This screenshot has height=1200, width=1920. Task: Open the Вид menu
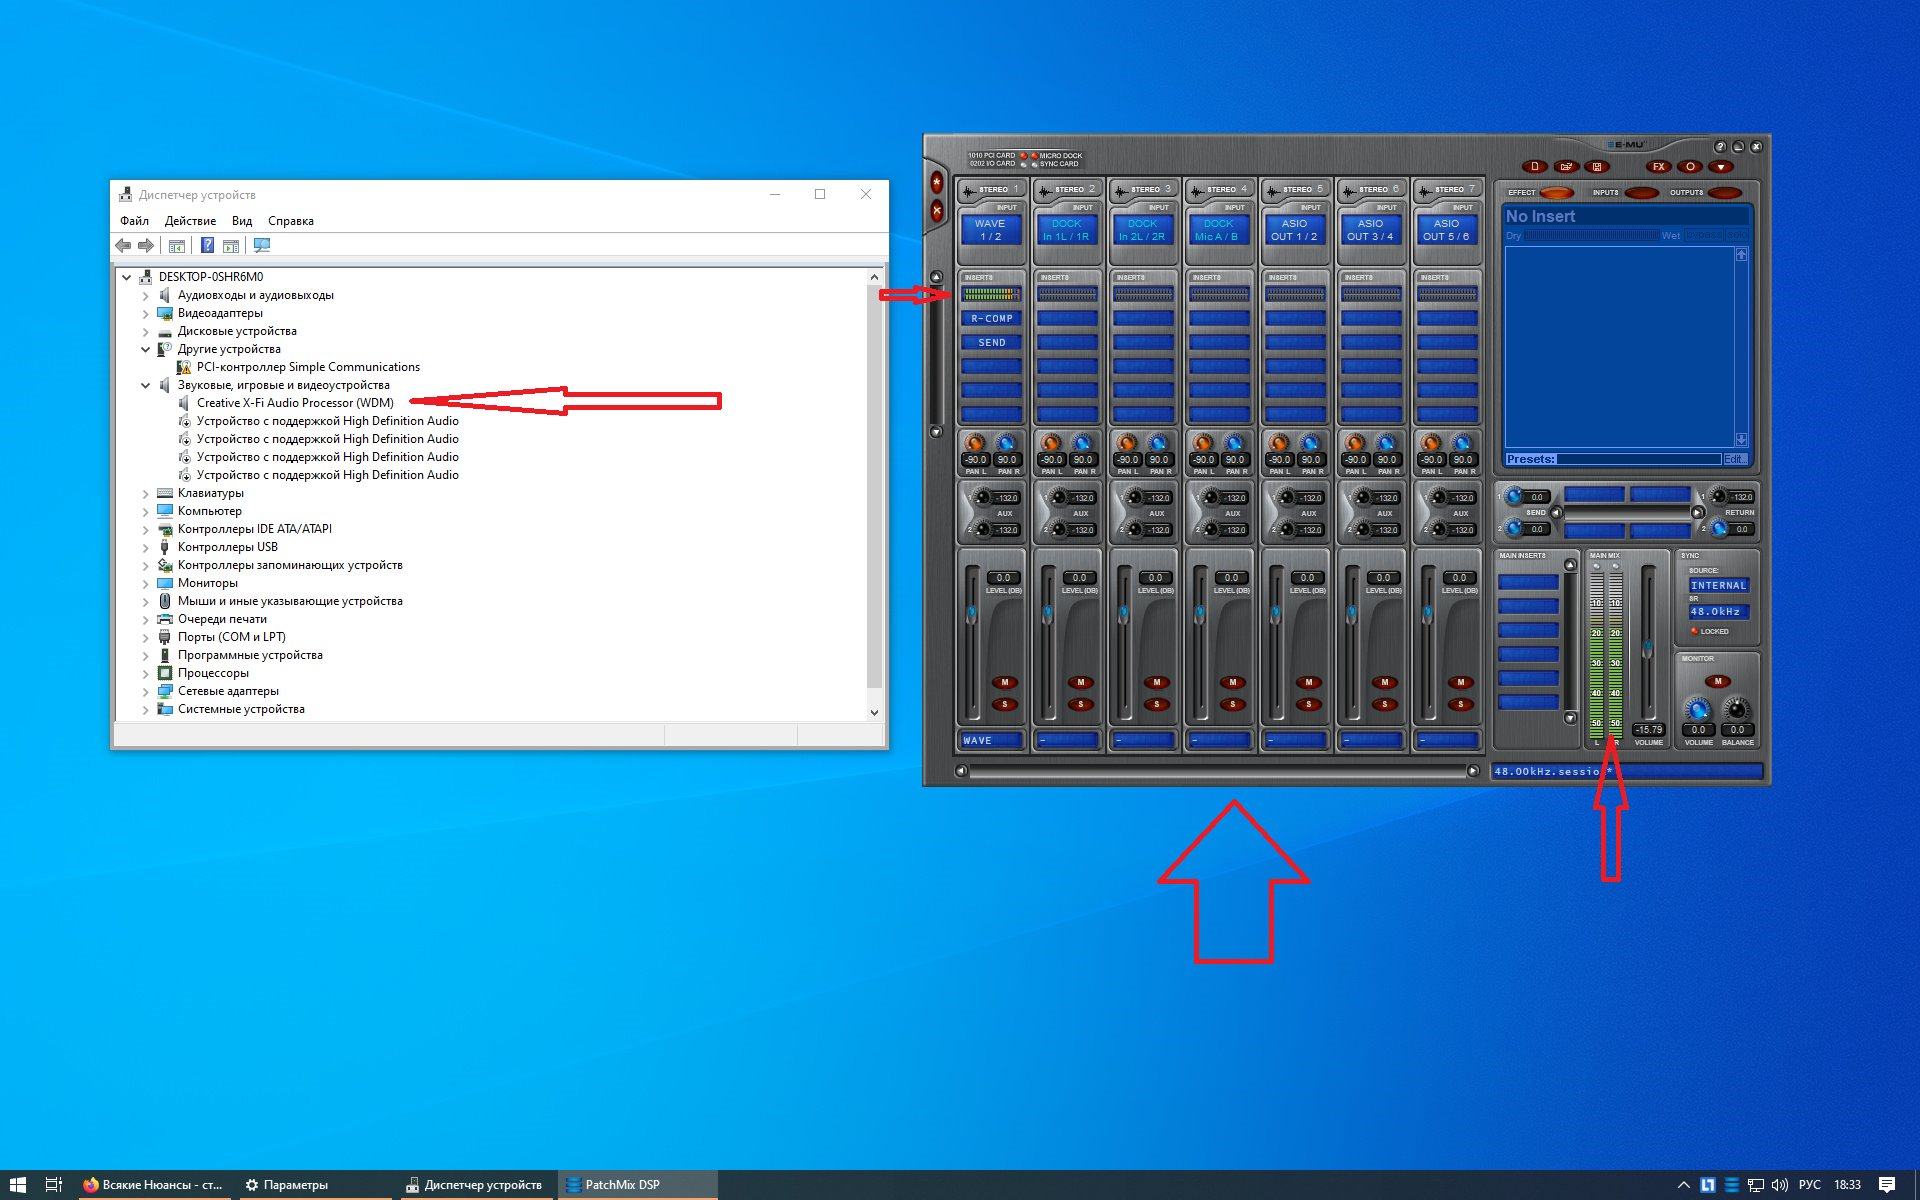pyautogui.click(x=242, y=221)
